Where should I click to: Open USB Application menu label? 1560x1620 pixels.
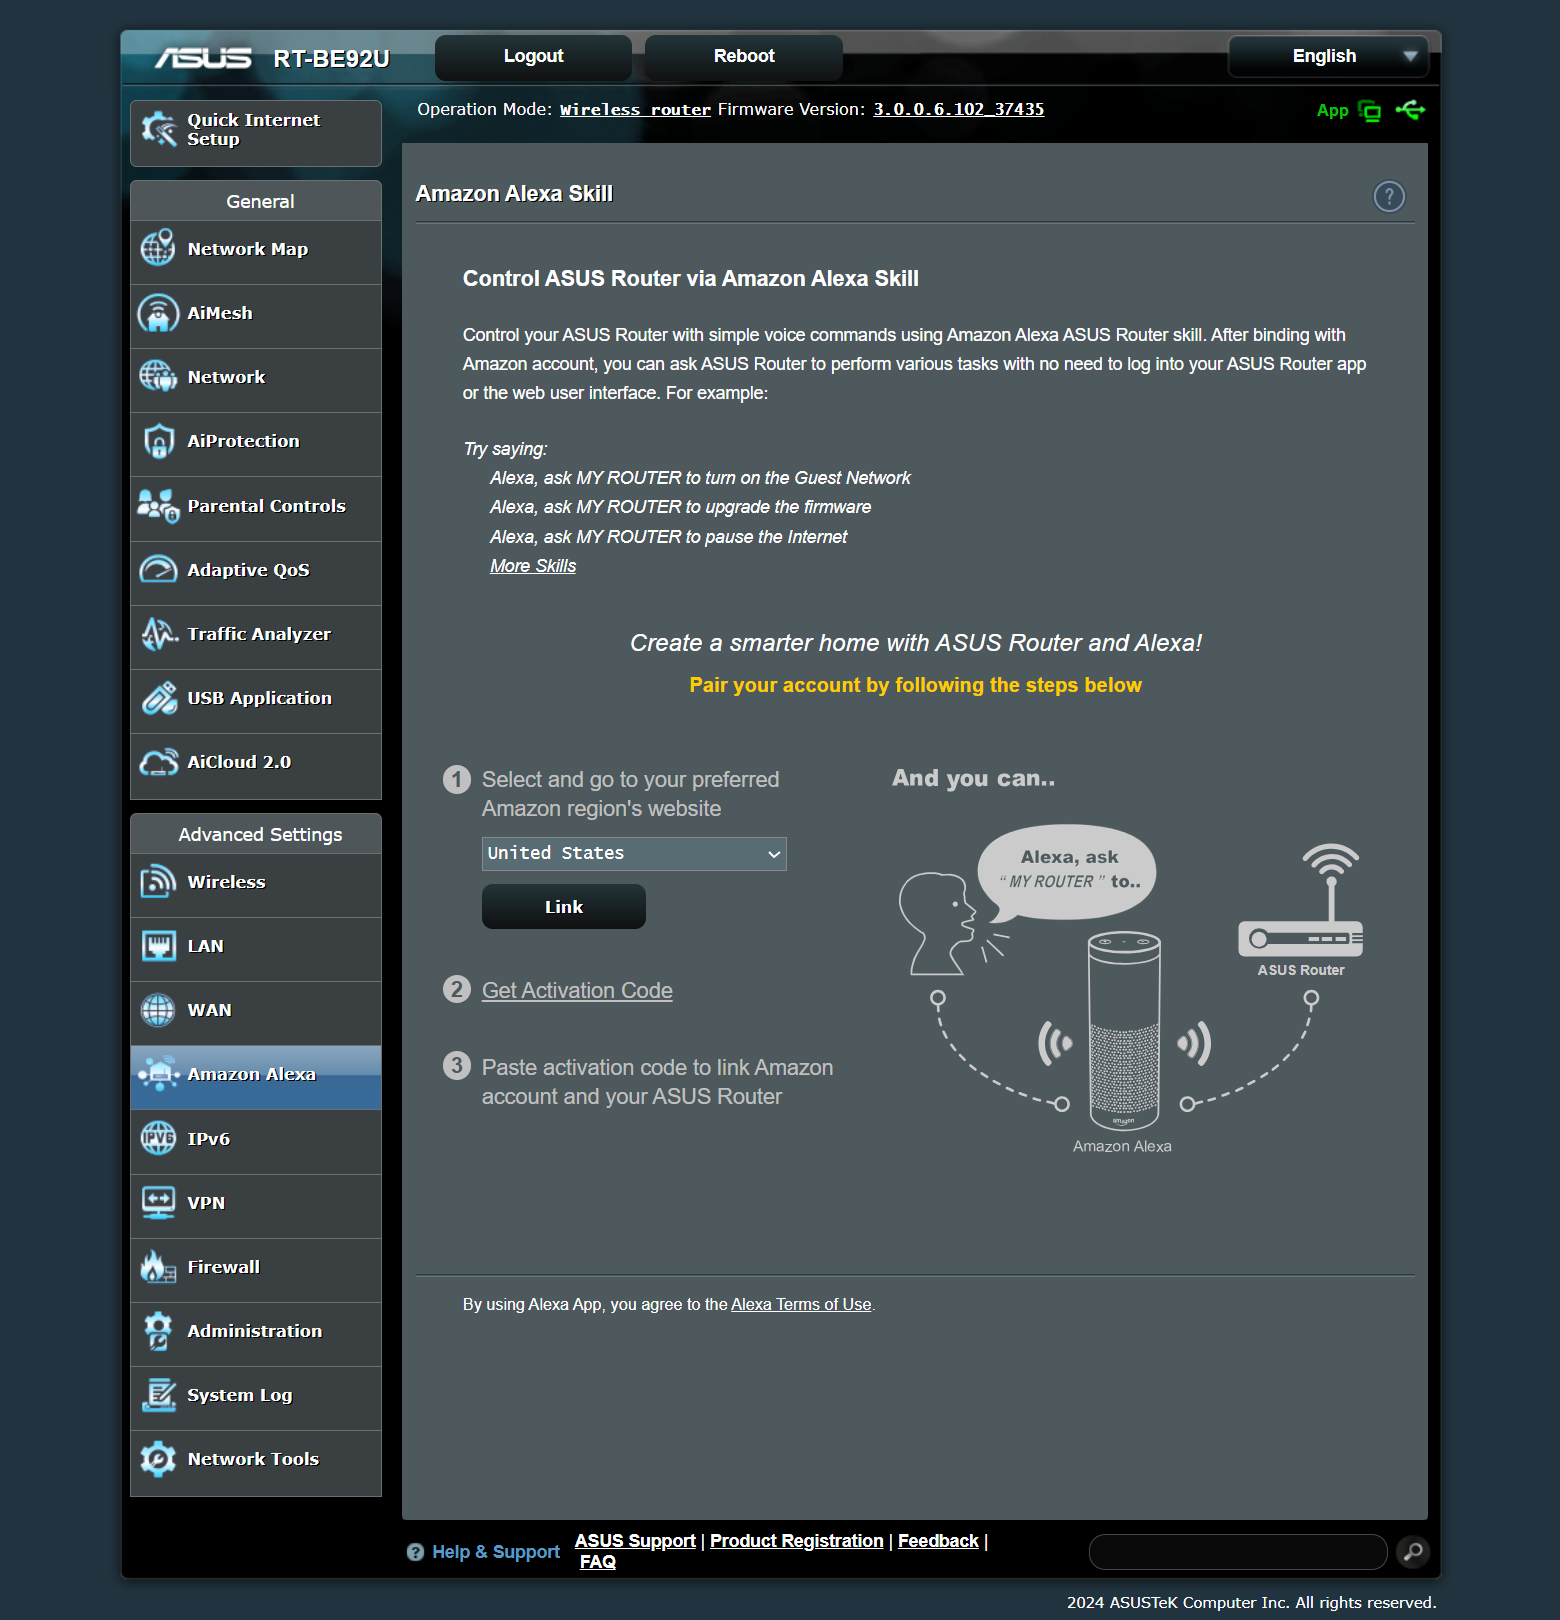259,698
